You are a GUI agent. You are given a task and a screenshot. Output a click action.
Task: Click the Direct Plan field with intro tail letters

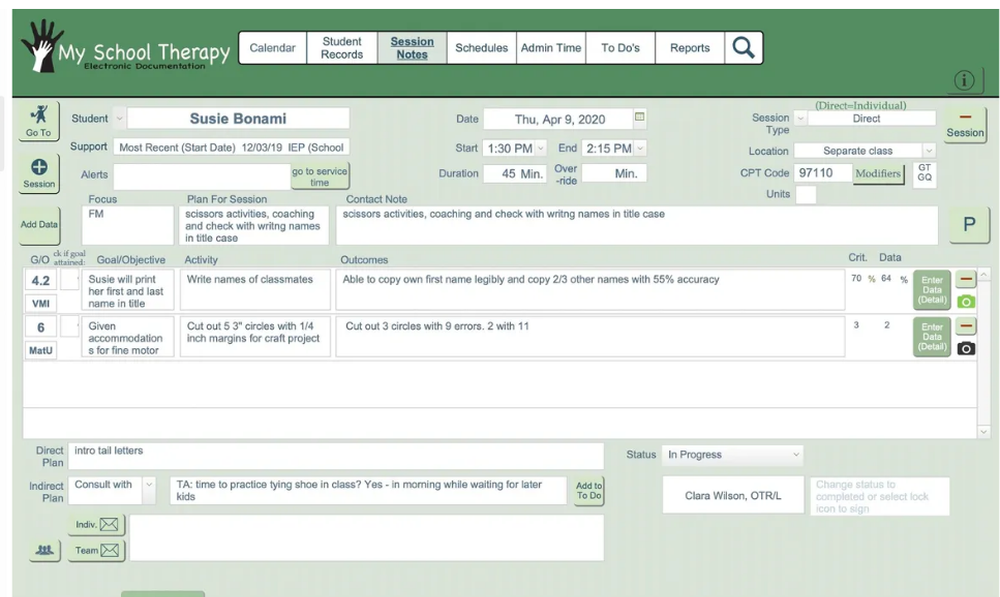[x=336, y=456]
